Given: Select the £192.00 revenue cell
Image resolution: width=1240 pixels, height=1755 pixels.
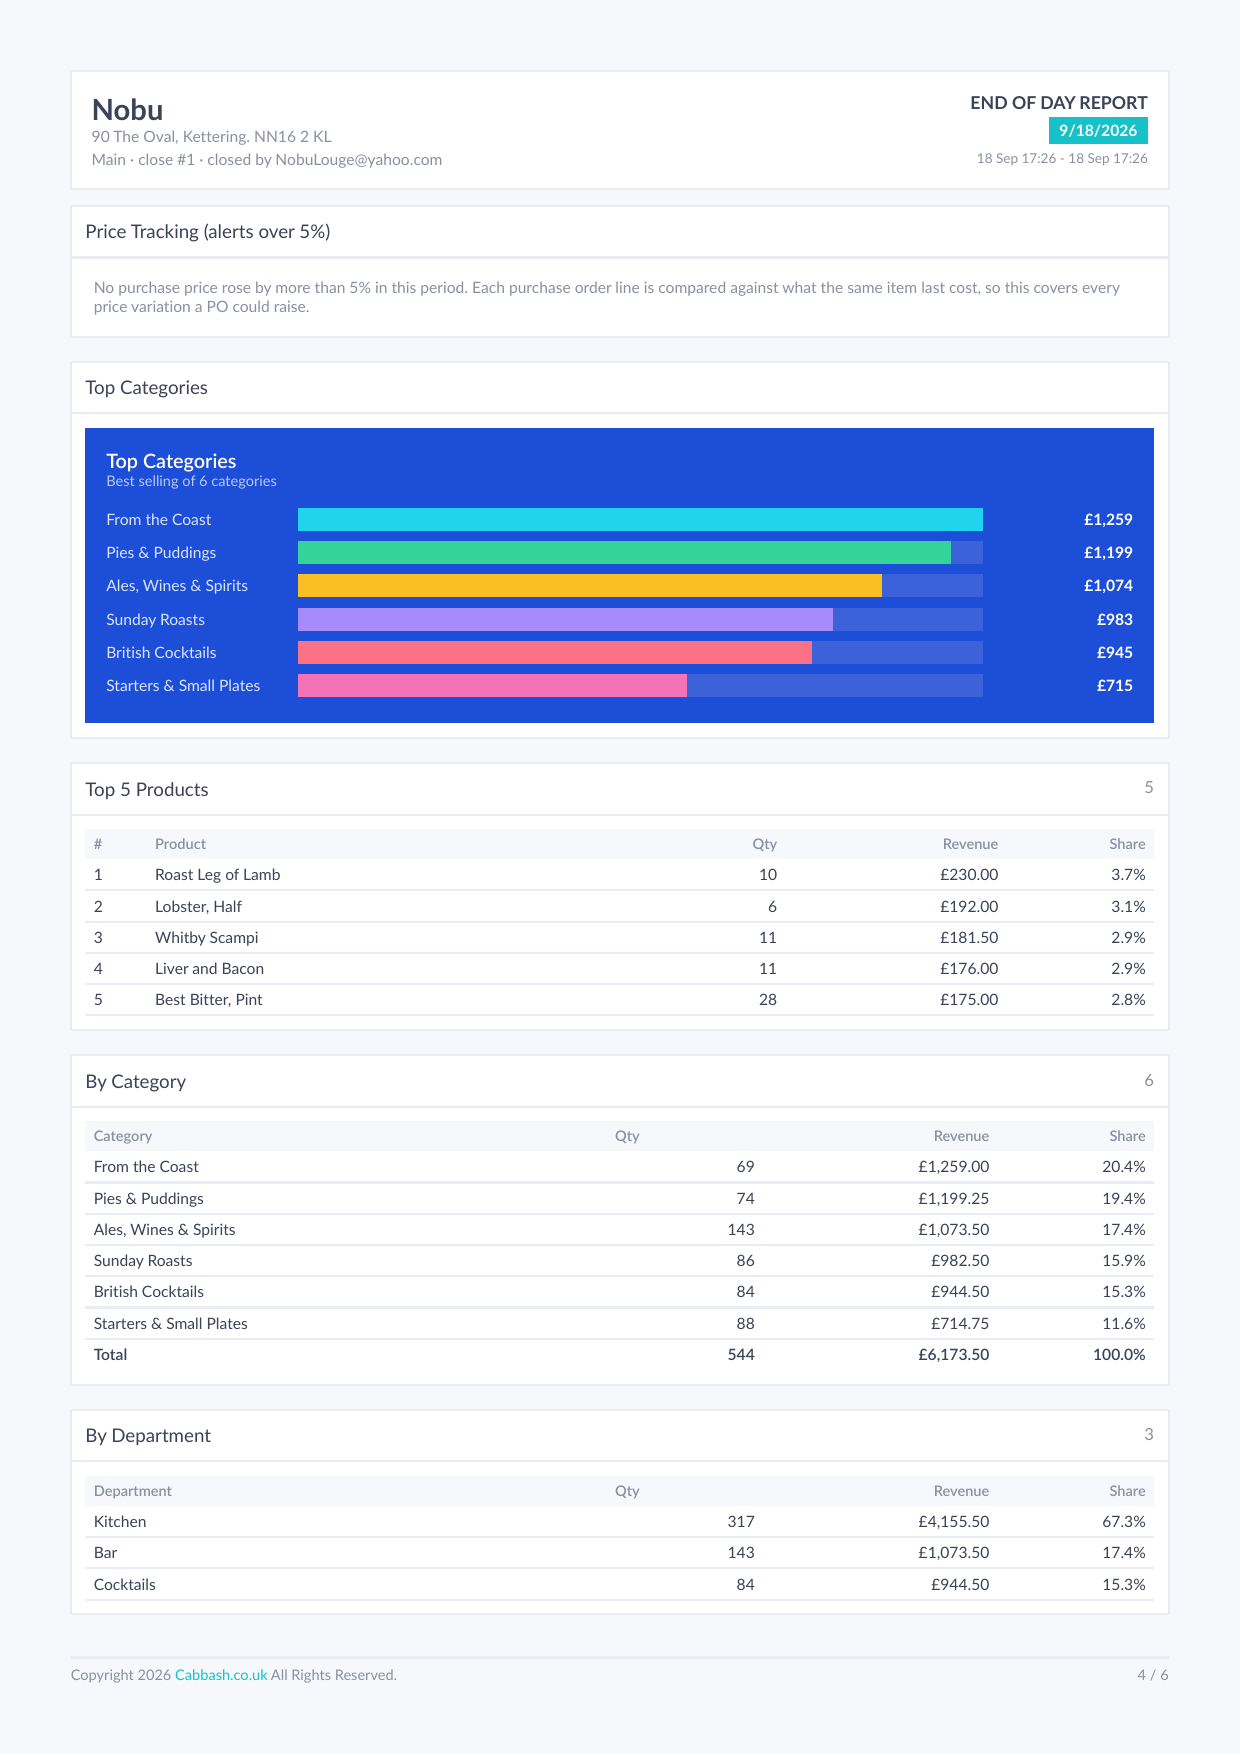Looking at the screenshot, I should click(x=969, y=907).
